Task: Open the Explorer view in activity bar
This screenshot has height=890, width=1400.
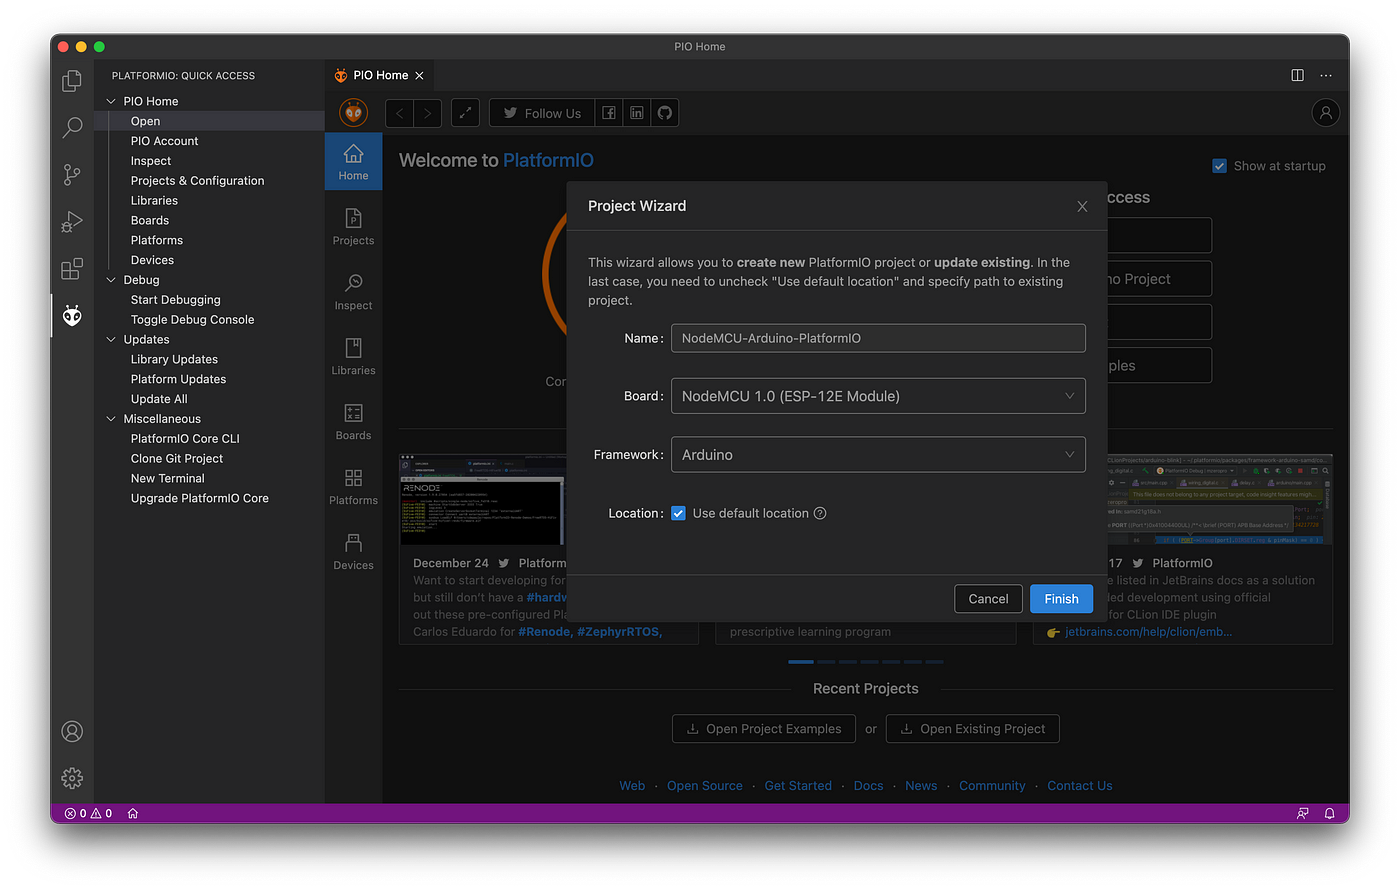Action: (72, 81)
